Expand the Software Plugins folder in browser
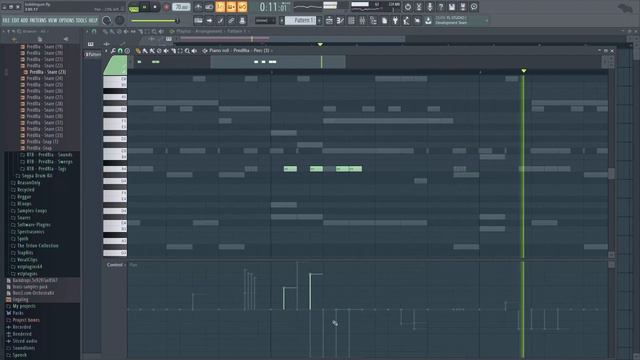The image size is (640, 360). 34,224
